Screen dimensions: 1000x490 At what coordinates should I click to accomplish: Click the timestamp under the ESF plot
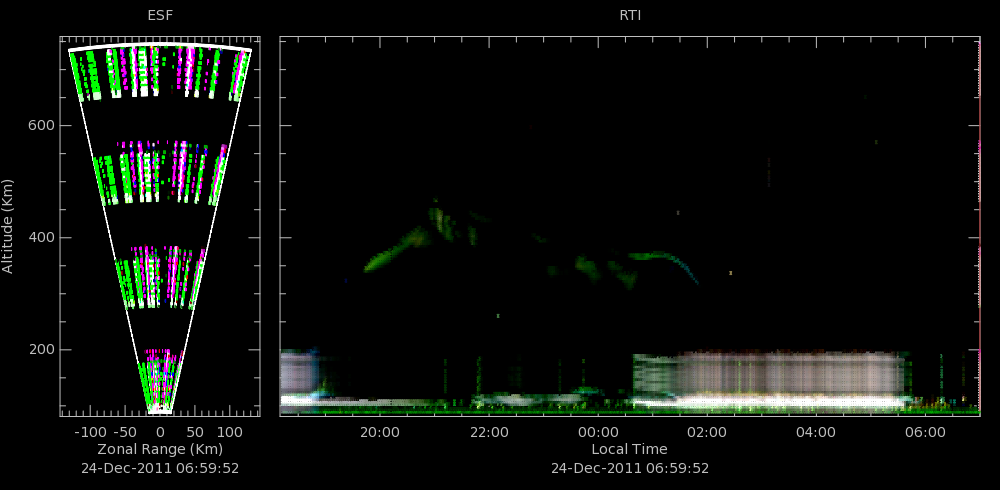(160, 468)
